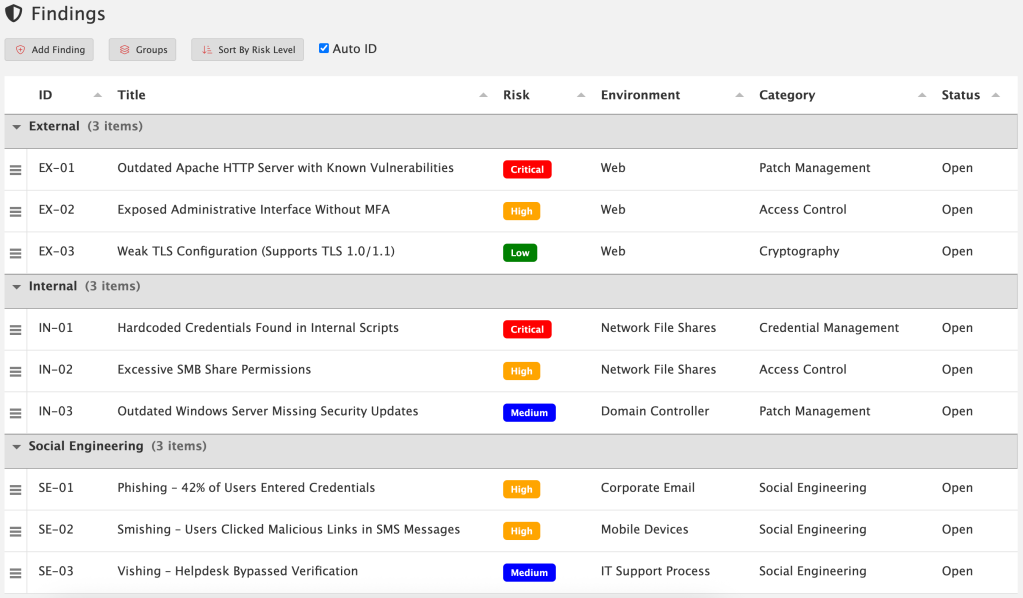Screen dimensions: 1023x598
Task: Sort table by Risk column header
Action: 516,95
